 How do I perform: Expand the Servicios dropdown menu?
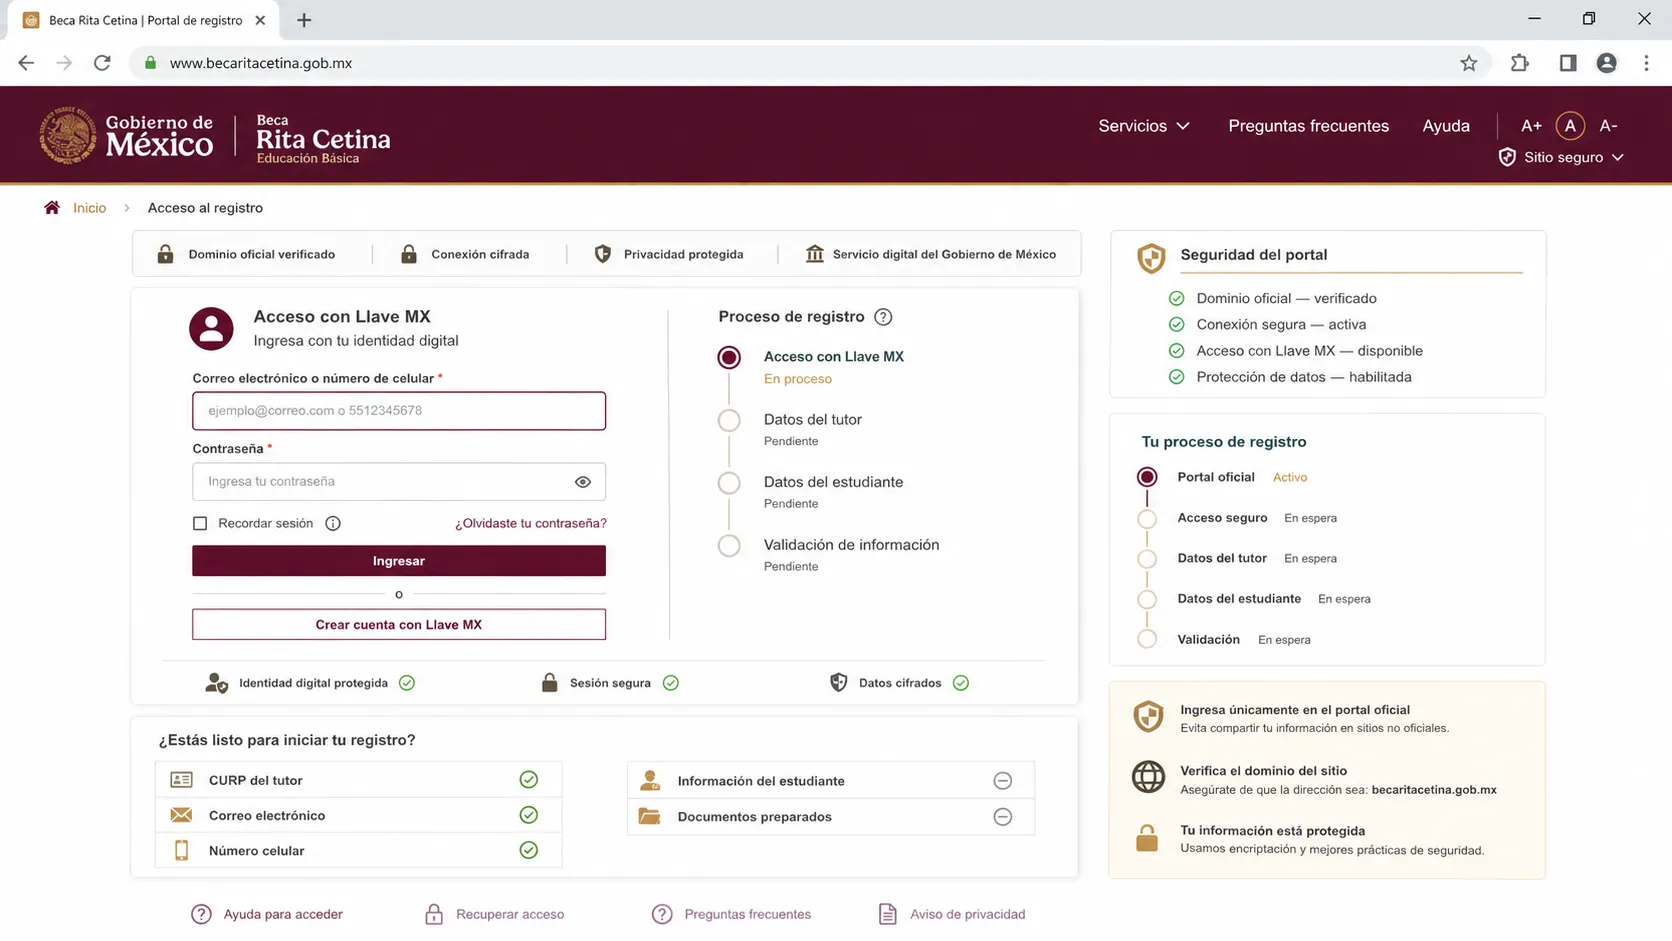click(x=1144, y=126)
